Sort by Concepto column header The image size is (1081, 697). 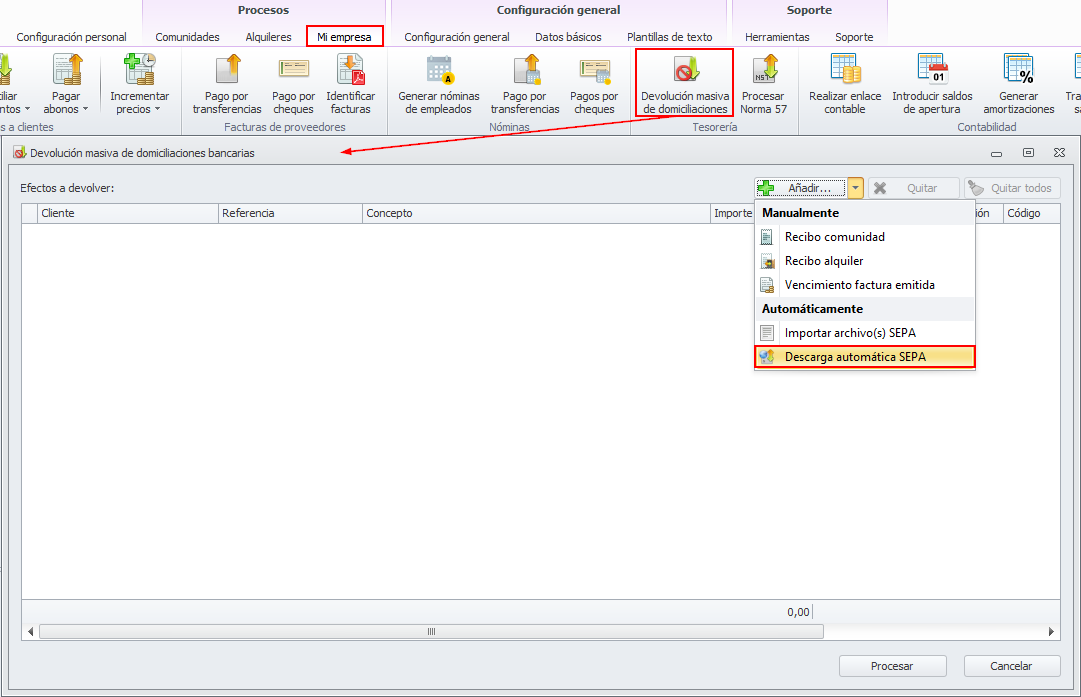536,214
